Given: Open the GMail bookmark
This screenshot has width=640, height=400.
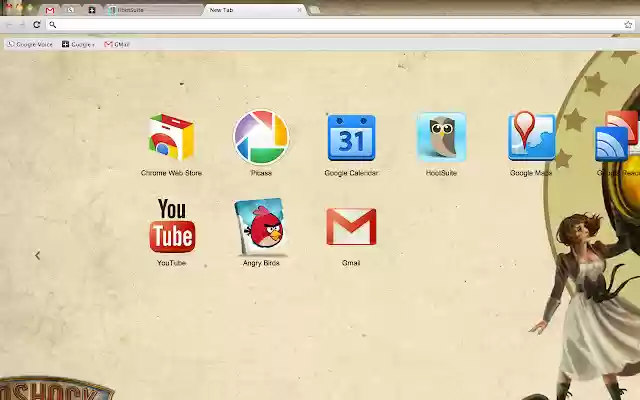Looking at the screenshot, I should (117, 44).
